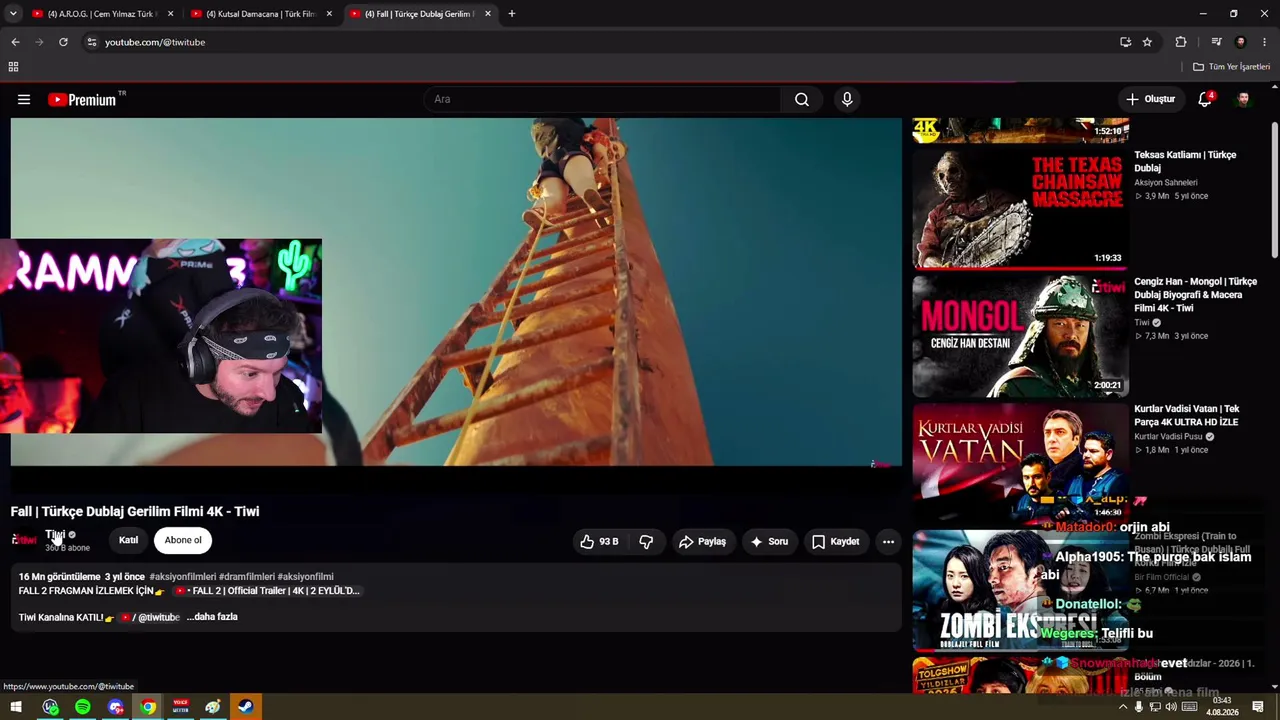Like the video with 93 B likes
The image size is (1280, 720).
(599, 541)
